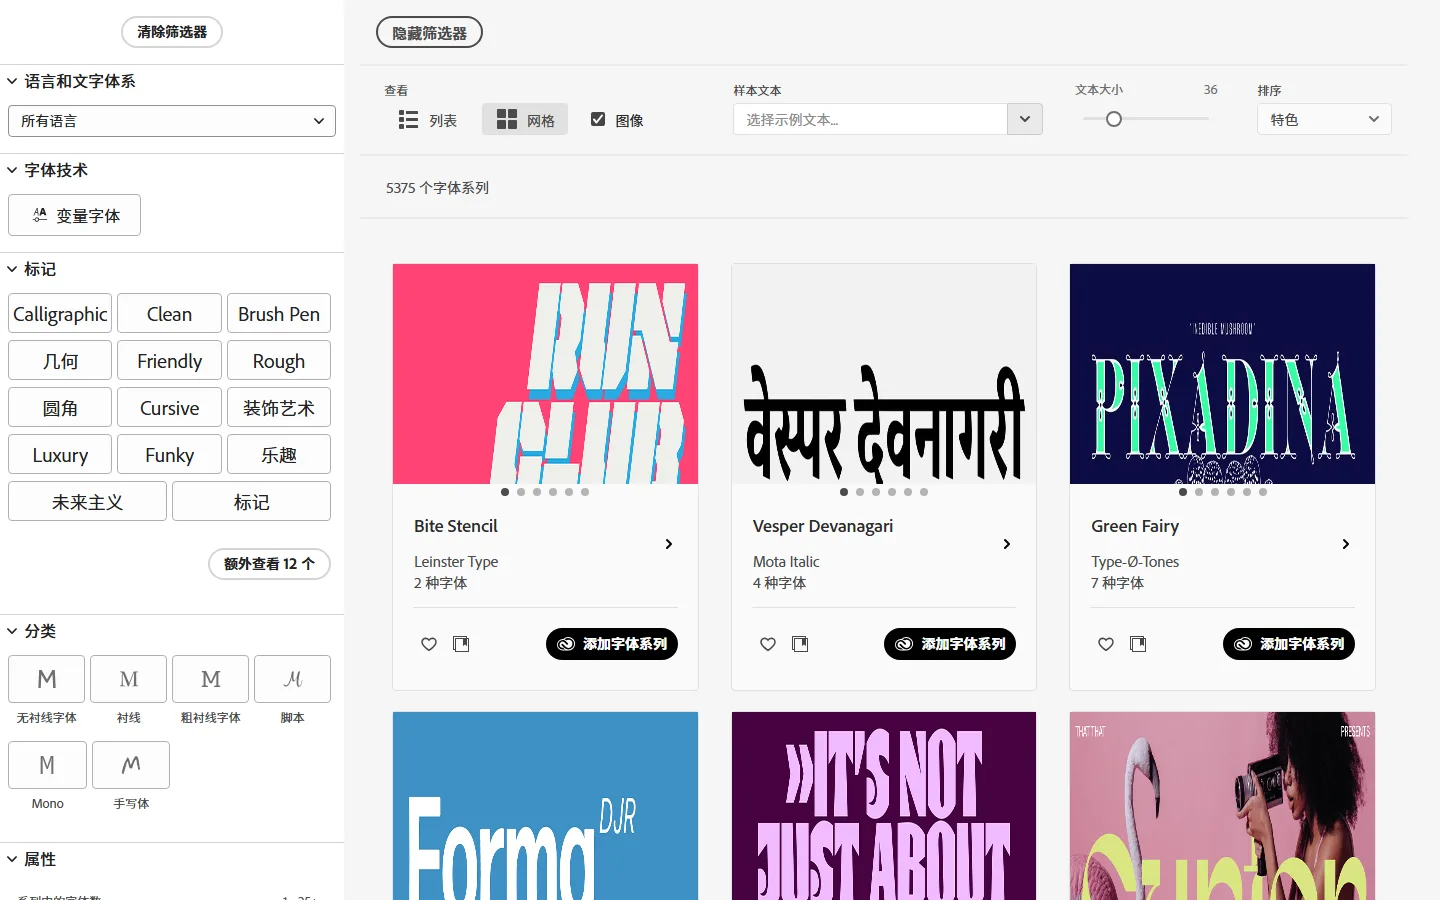Toggle the Brush Pen tag filter
Image resolution: width=1440 pixels, height=900 pixels.
click(x=279, y=314)
